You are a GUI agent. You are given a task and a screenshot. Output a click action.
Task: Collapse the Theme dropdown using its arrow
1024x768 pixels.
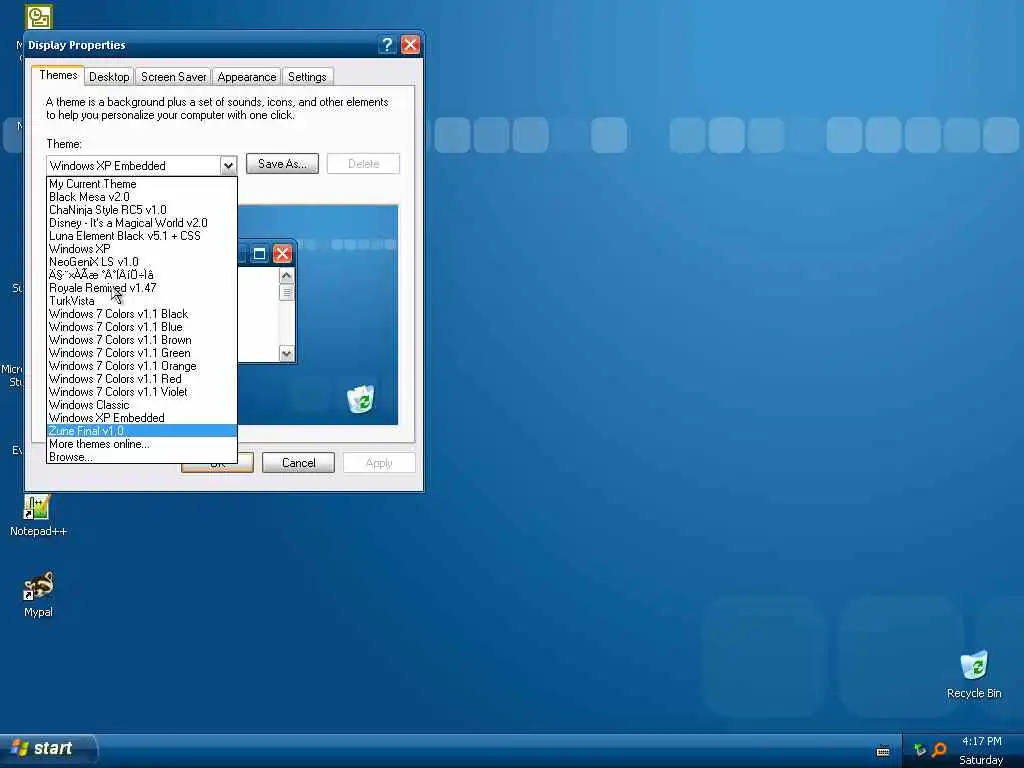coord(228,166)
